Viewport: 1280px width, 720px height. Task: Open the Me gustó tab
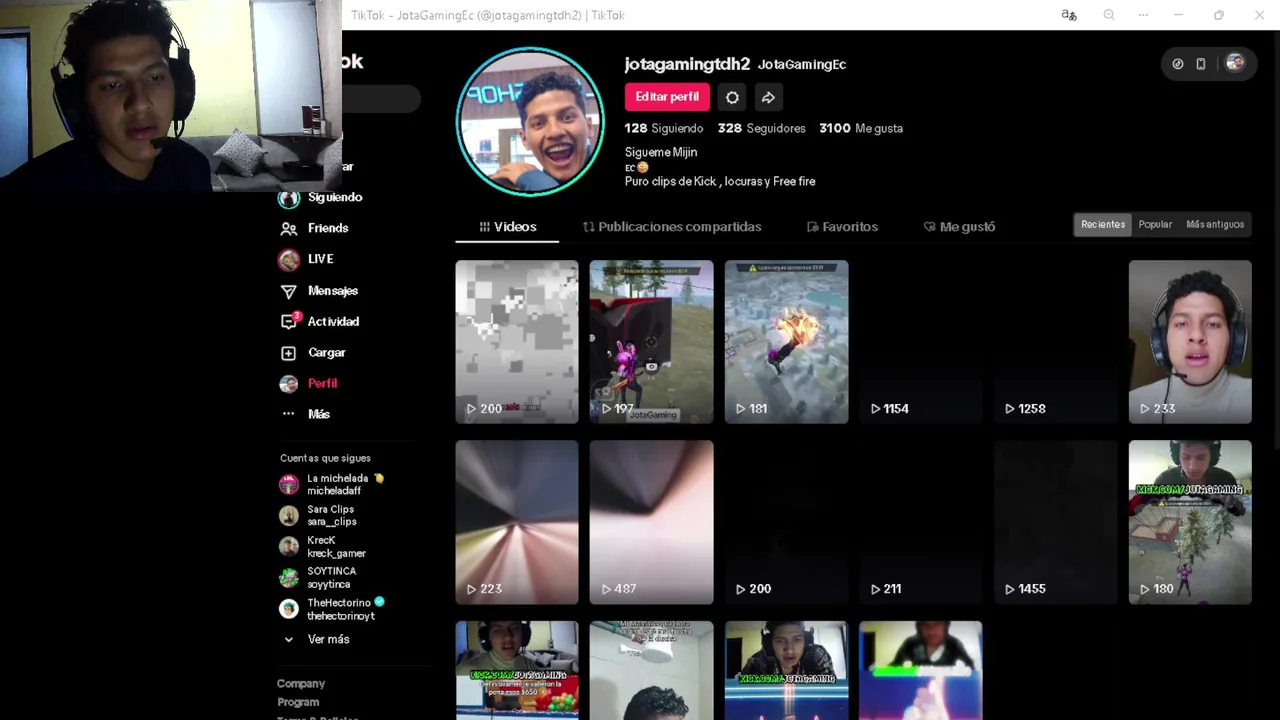coord(959,227)
